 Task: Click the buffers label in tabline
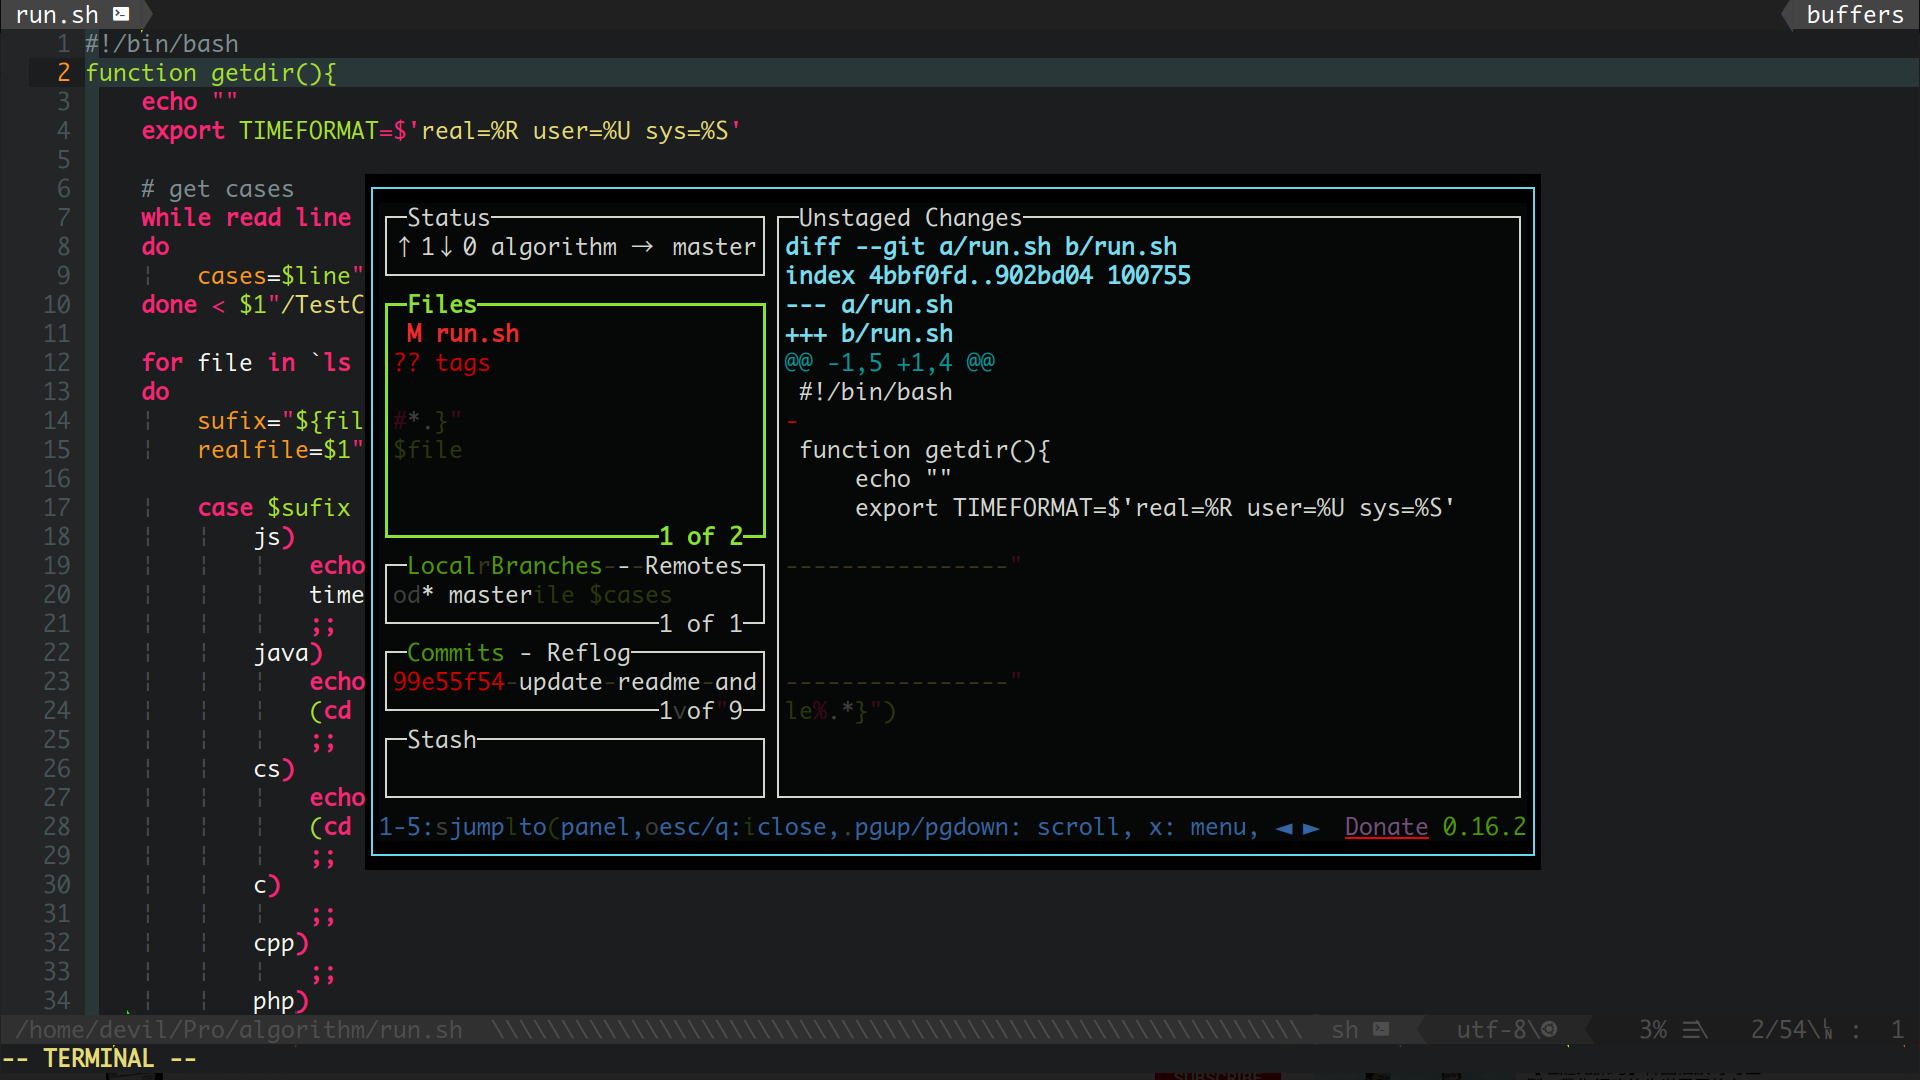click(x=1854, y=15)
